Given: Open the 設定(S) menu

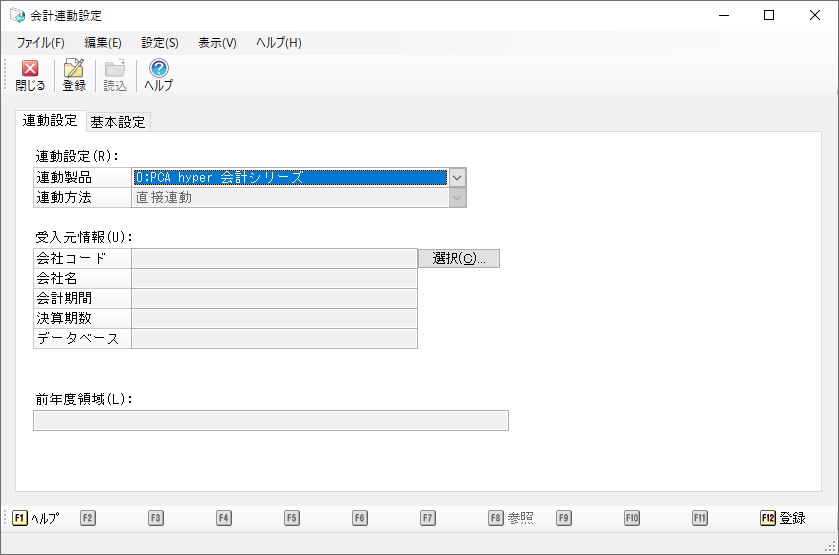Looking at the screenshot, I should pyautogui.click(x=160, y=43).
